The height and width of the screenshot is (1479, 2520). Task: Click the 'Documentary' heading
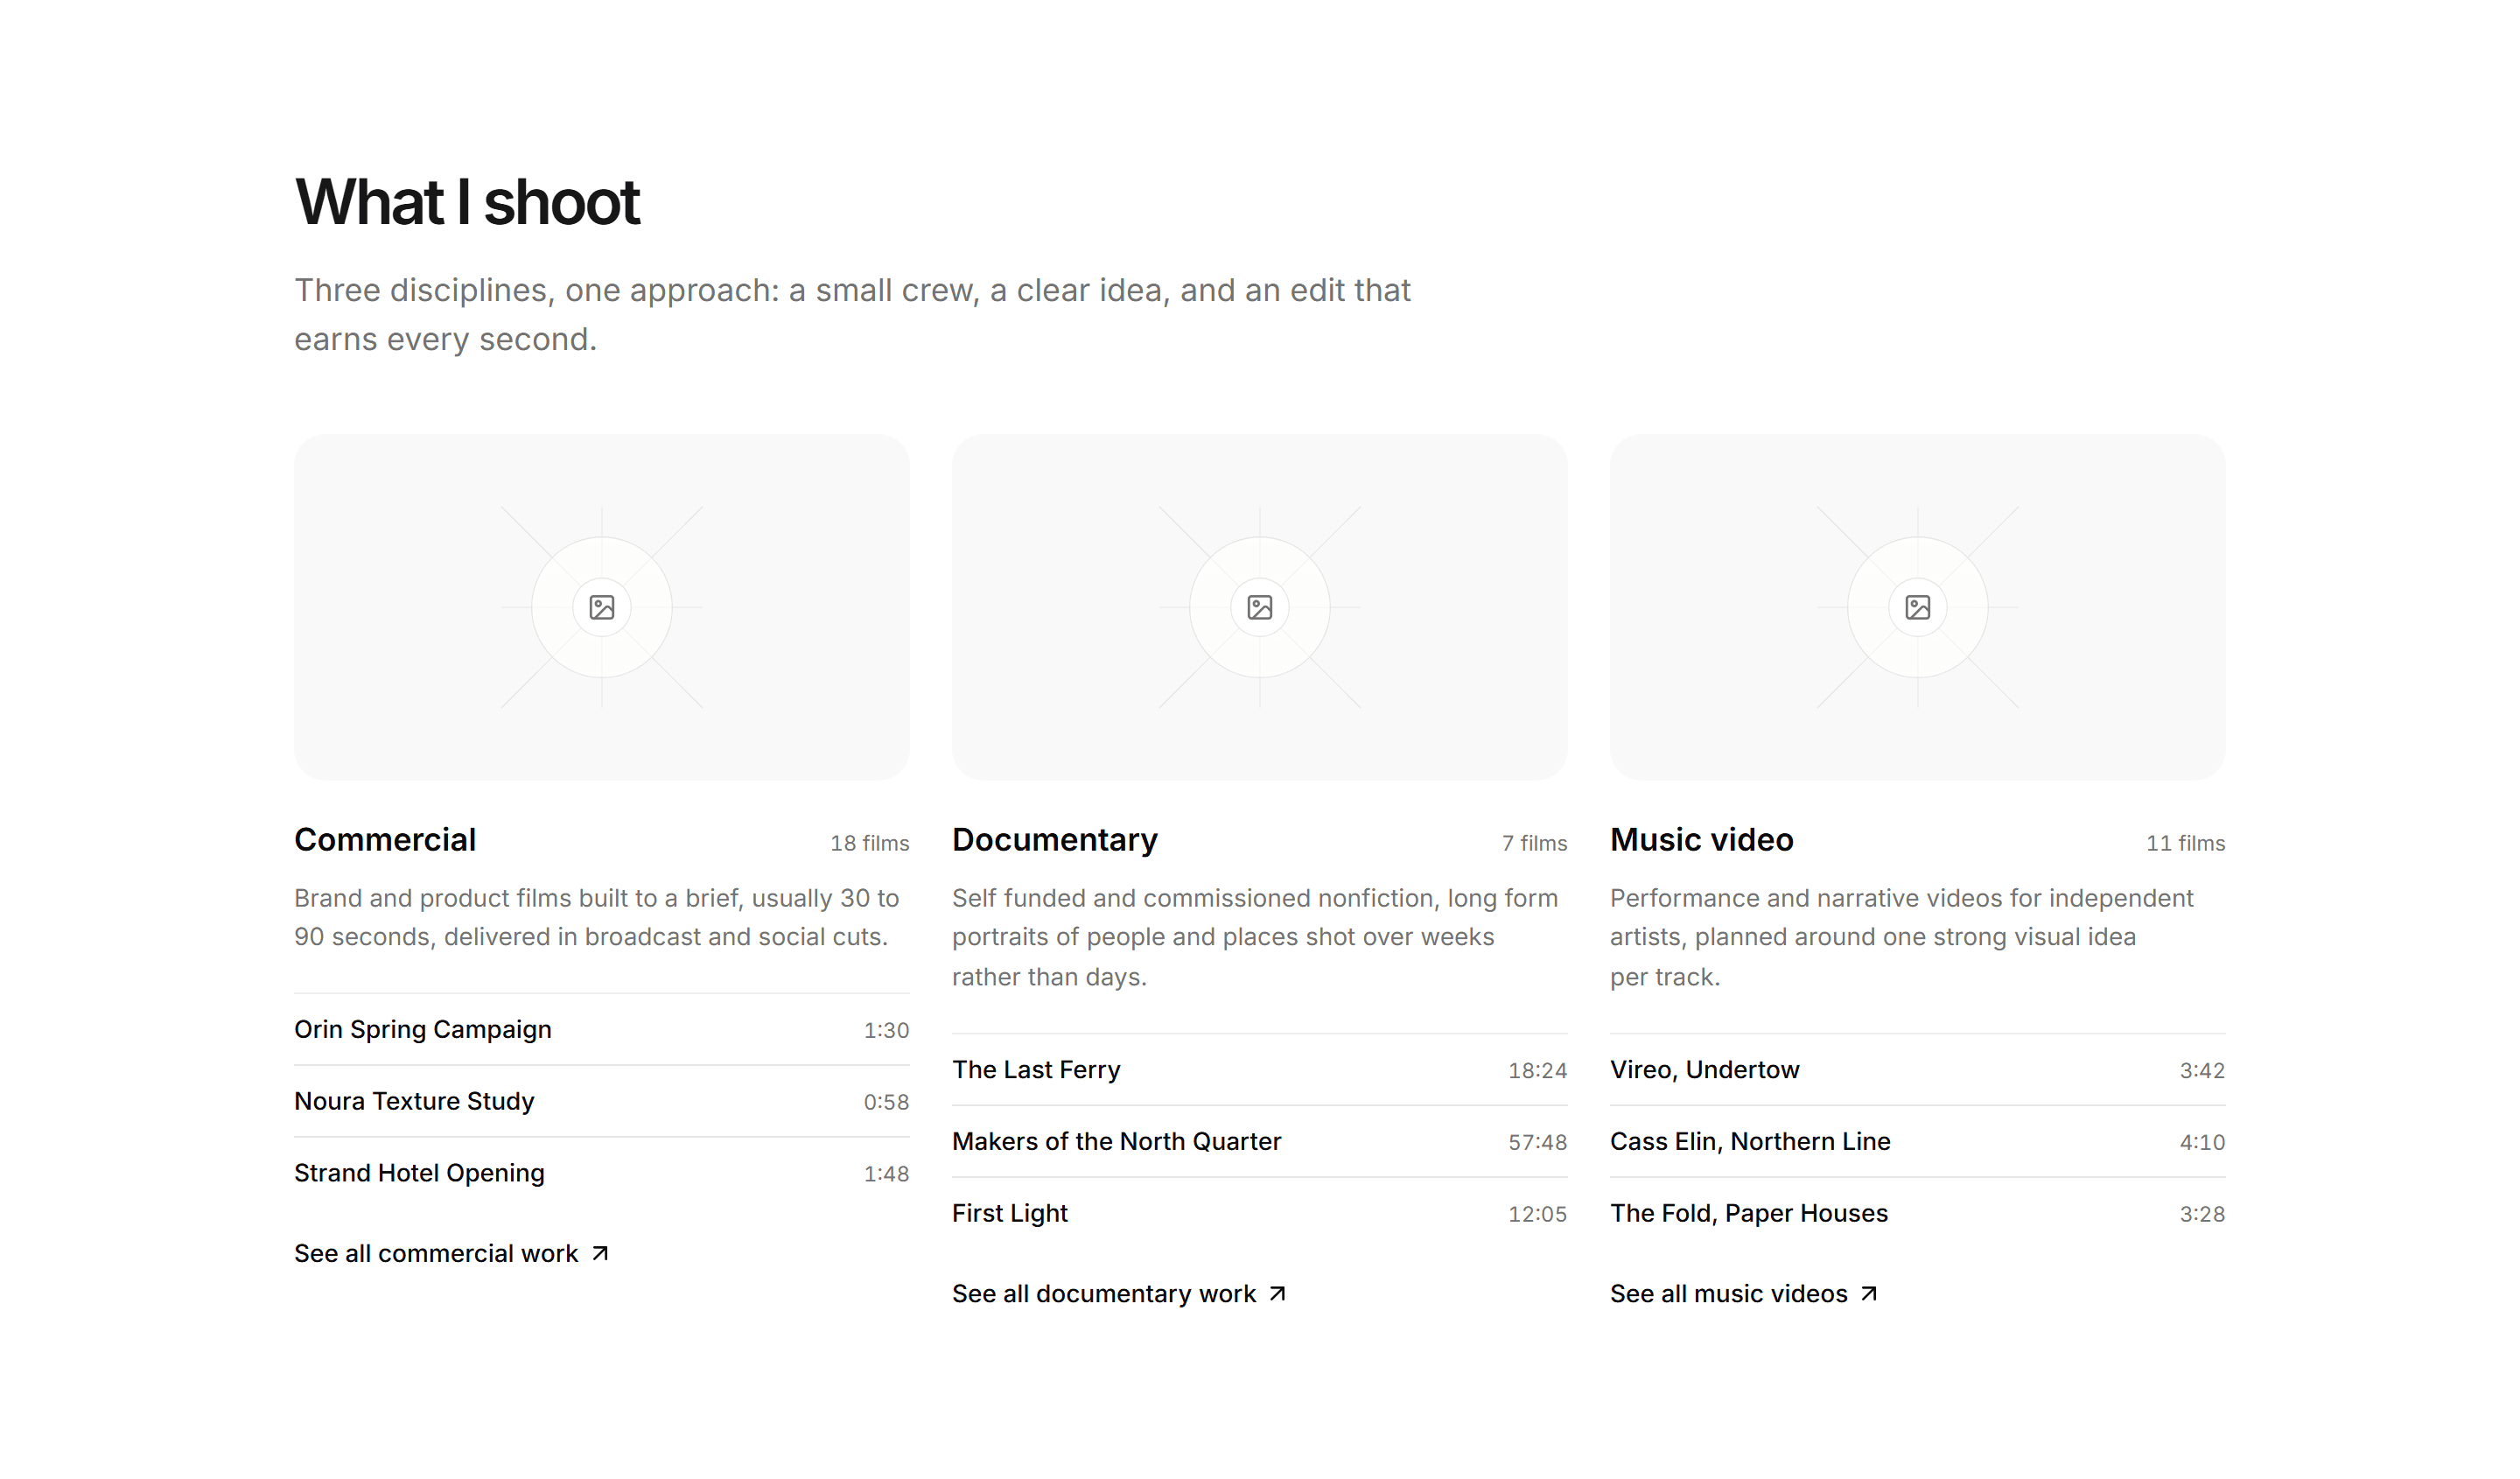tap(1055, 840)
